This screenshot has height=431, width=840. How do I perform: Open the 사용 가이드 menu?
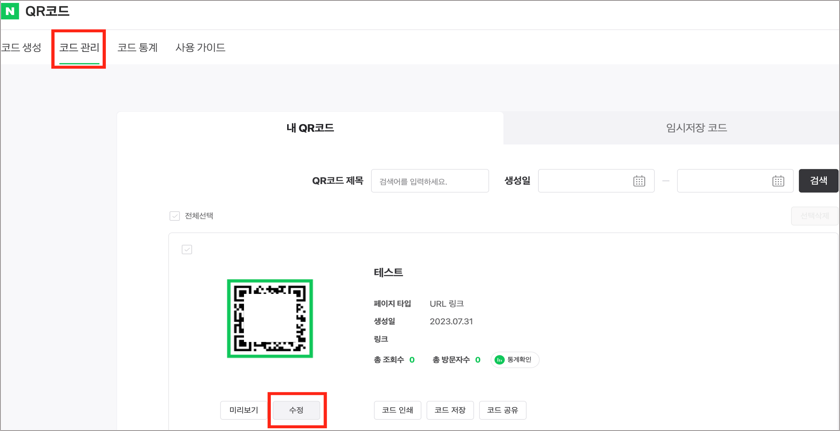tap(200, 48)
